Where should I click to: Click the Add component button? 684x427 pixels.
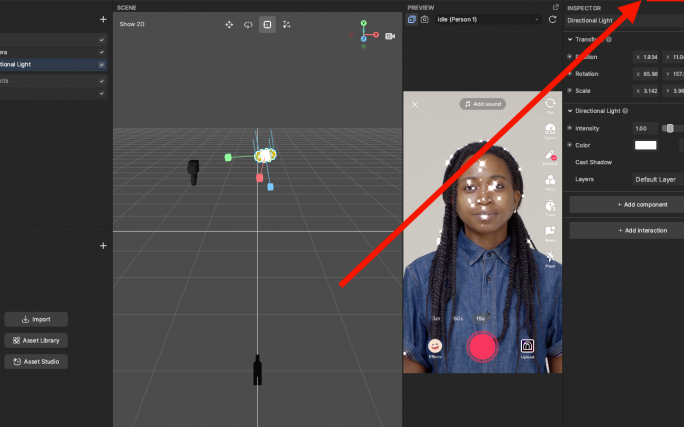tap(626, 204)
